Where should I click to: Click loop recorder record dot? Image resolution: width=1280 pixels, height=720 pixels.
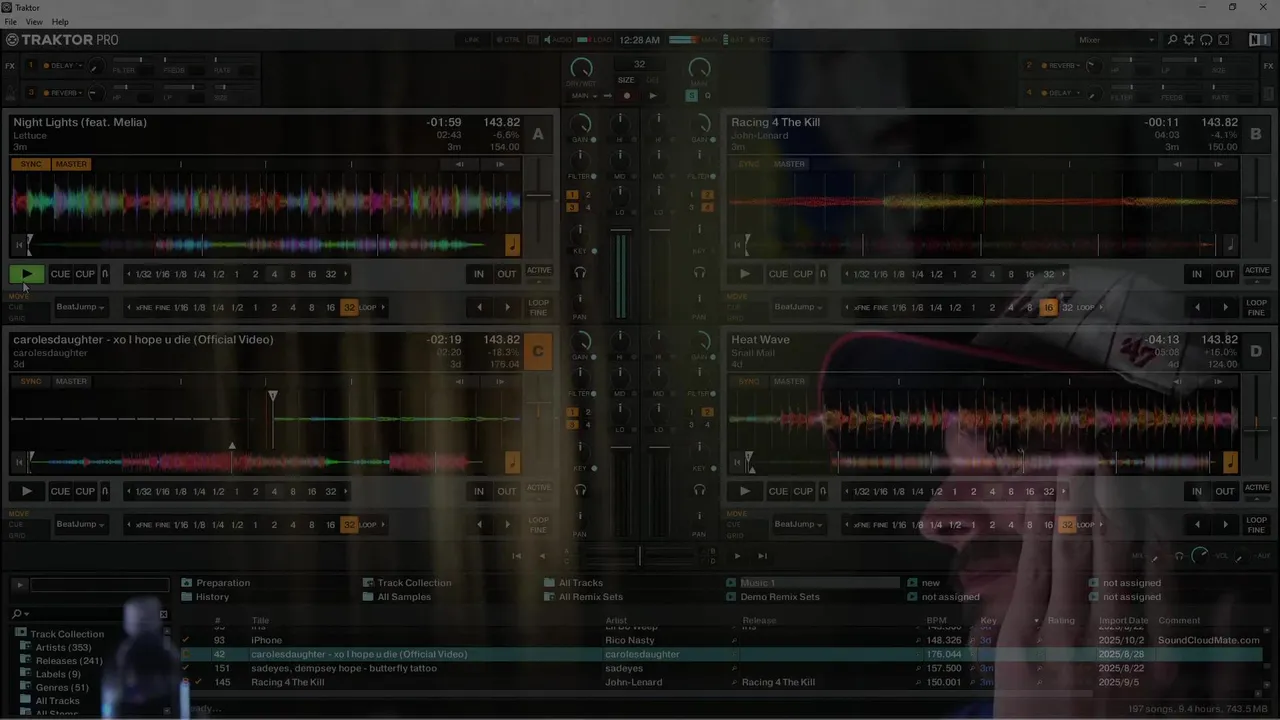(x=627, y=96)
